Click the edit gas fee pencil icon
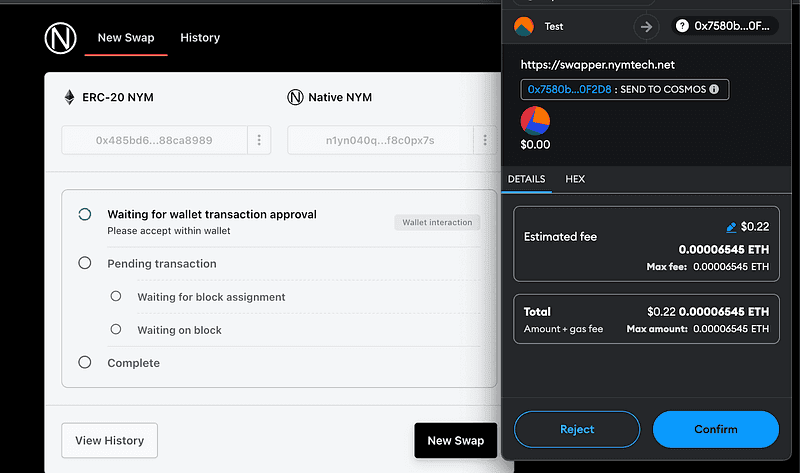The image size is (800, 473). (x=732, y=228)
